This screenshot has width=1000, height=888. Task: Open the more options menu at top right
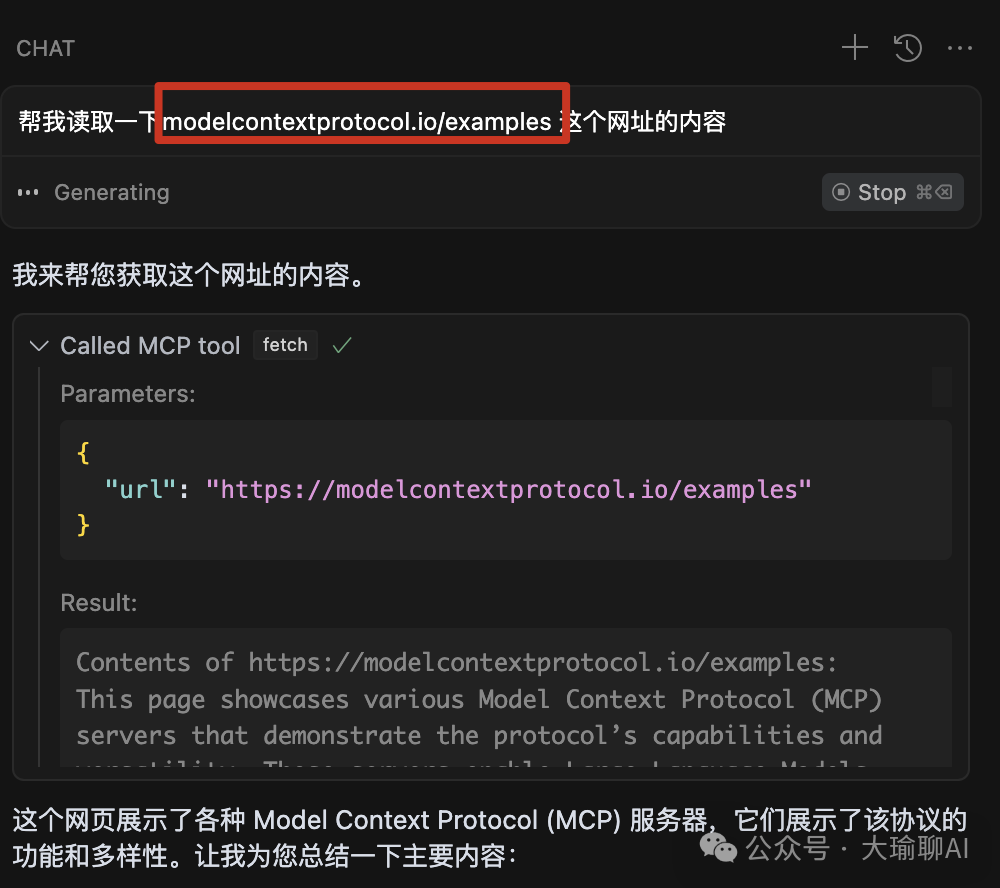(960, 47)
